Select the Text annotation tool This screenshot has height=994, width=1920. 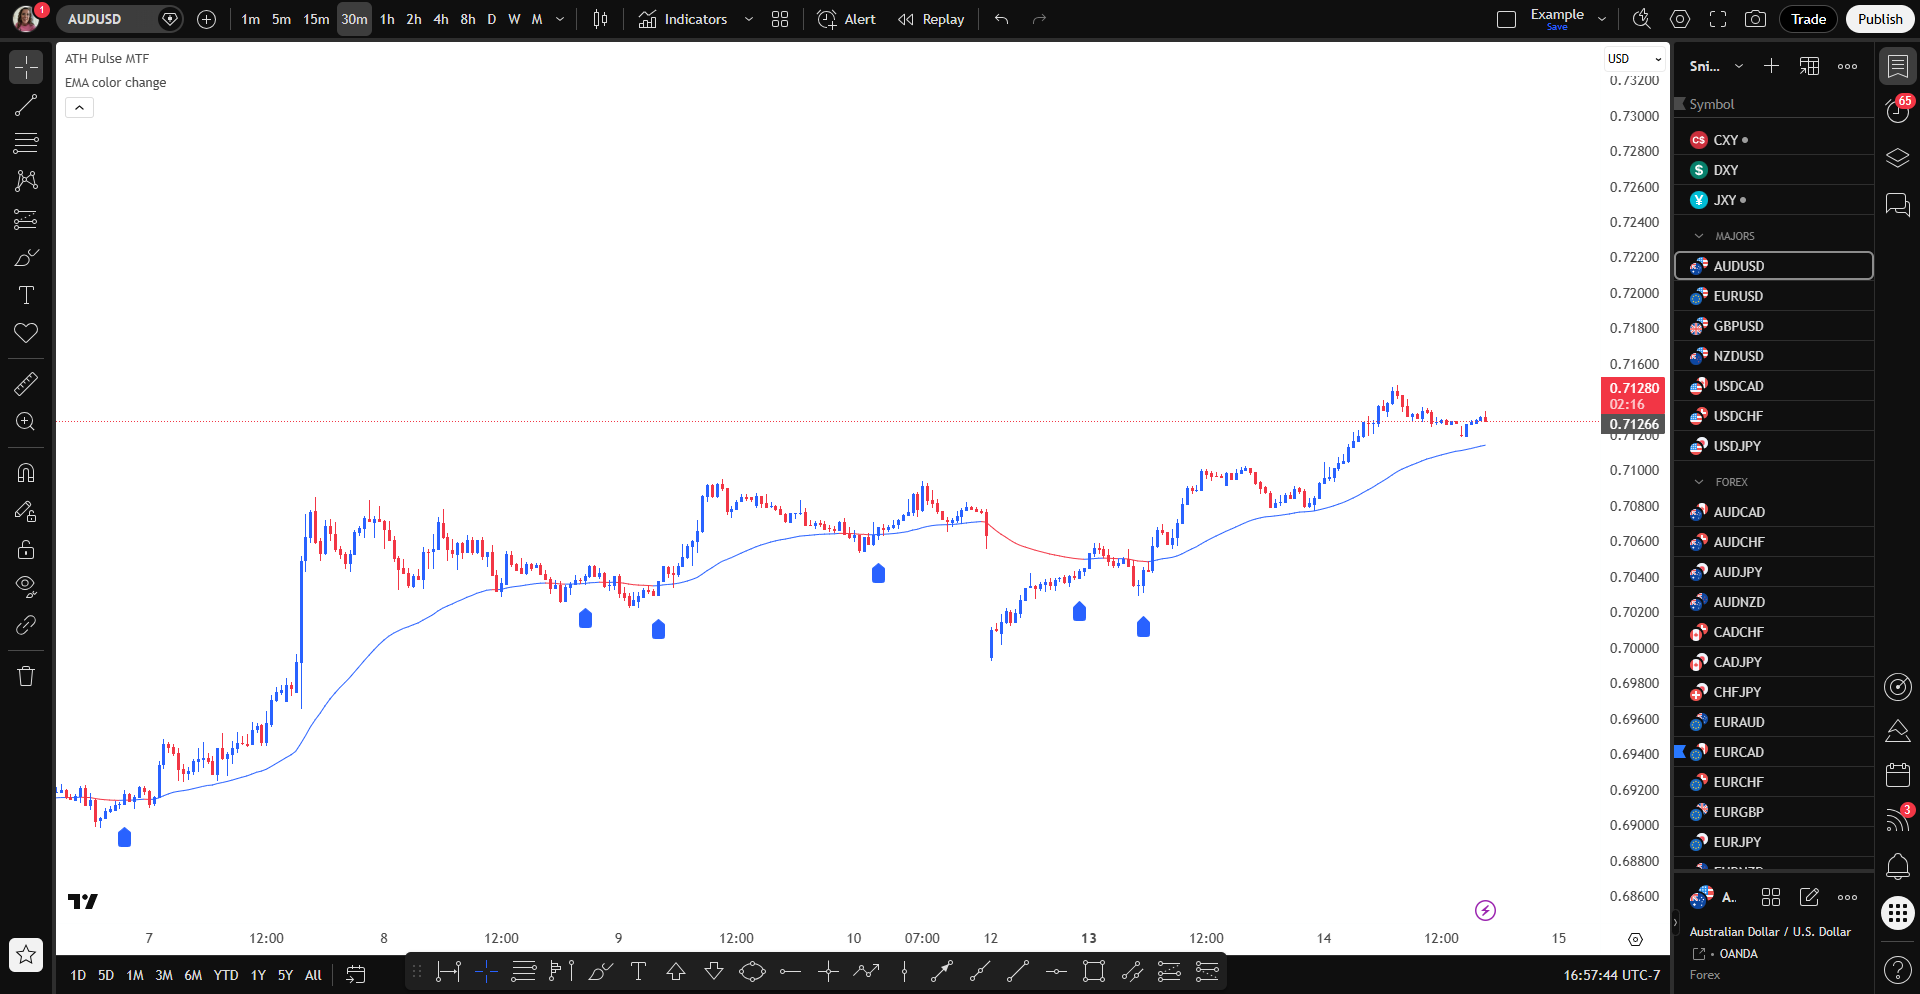[25, 294]
